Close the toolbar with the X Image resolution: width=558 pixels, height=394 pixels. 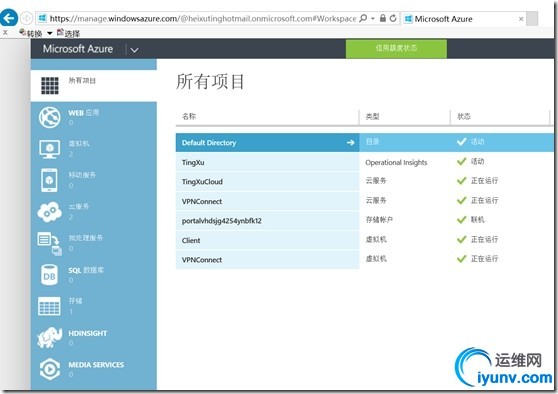(5, 32)
